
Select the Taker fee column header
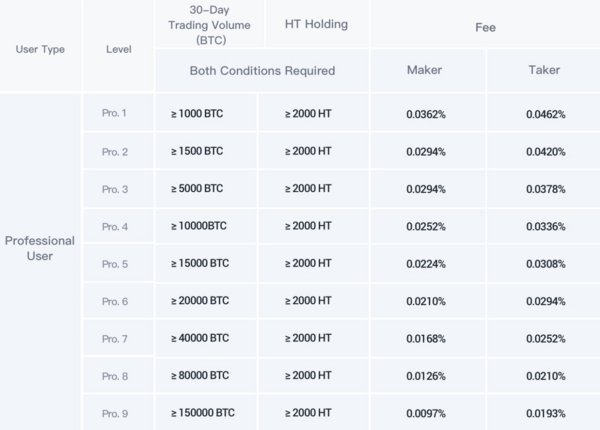(x=544, y=71)
